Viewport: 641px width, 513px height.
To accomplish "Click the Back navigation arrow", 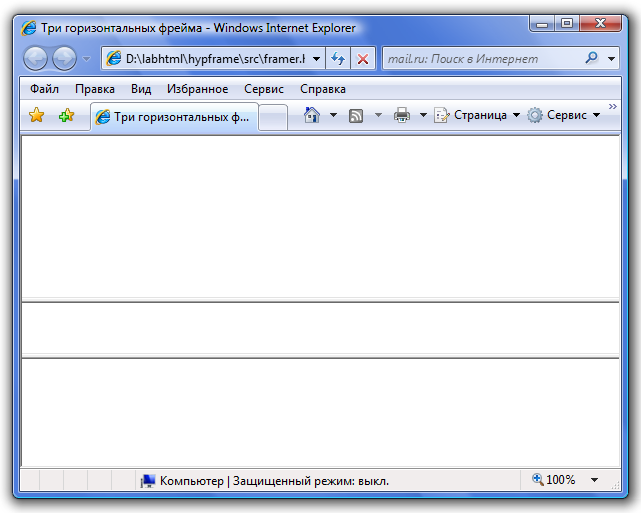I will pos(36,58).
